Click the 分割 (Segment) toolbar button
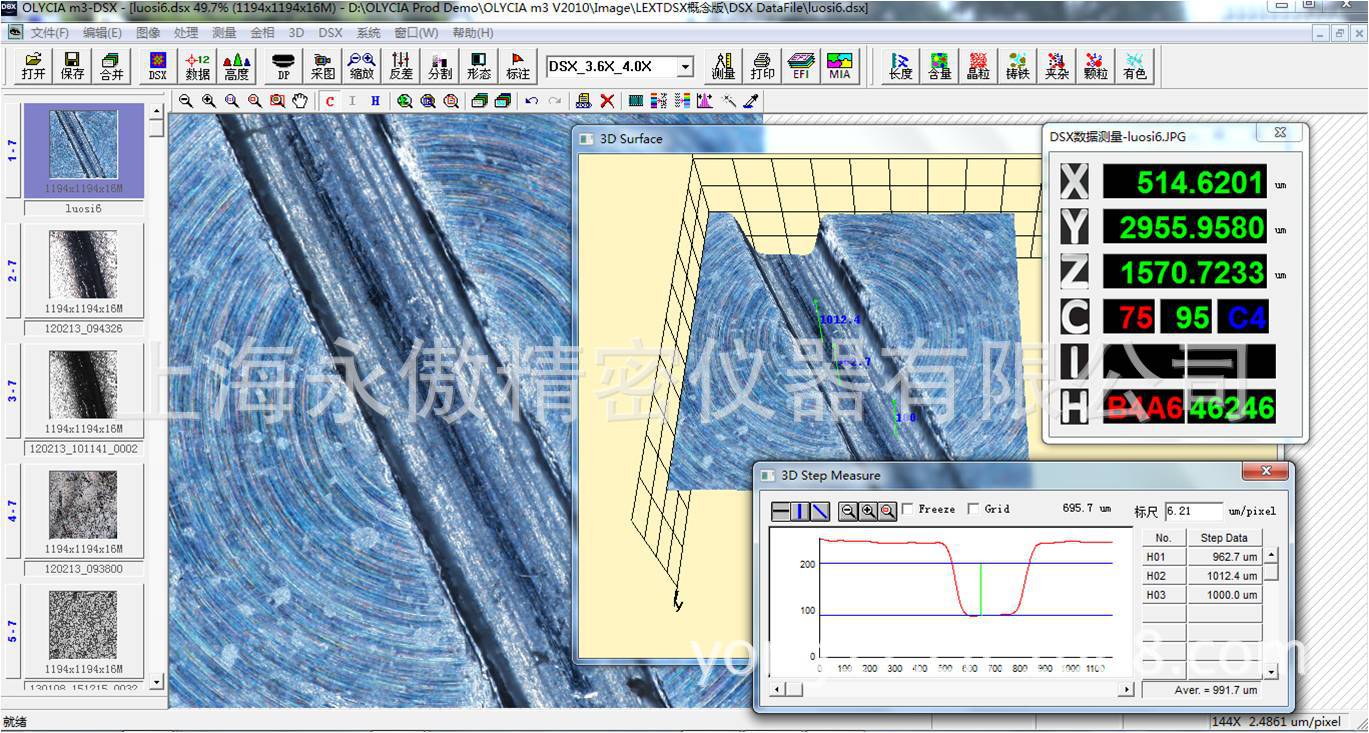Image resolution: width=1369 pixels, height=733 pixels. [x=439, y=66]
